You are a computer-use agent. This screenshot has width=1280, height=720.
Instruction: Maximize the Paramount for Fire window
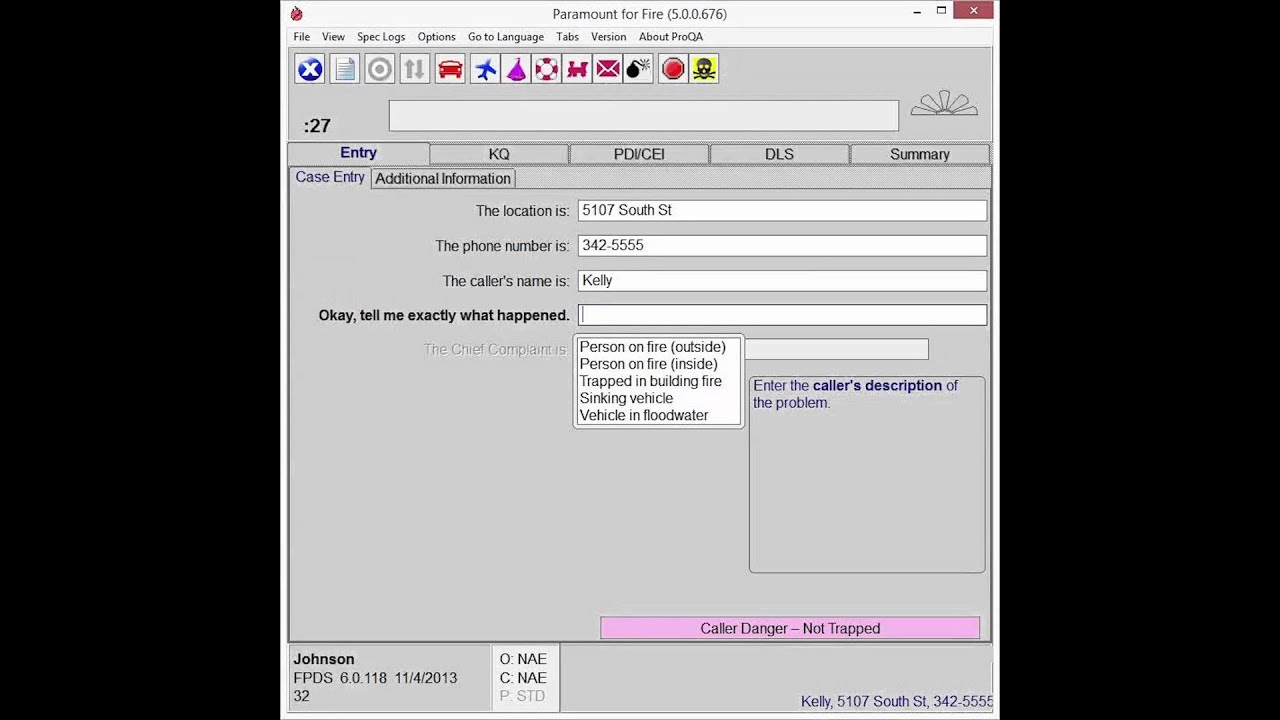tap(941, 12)
